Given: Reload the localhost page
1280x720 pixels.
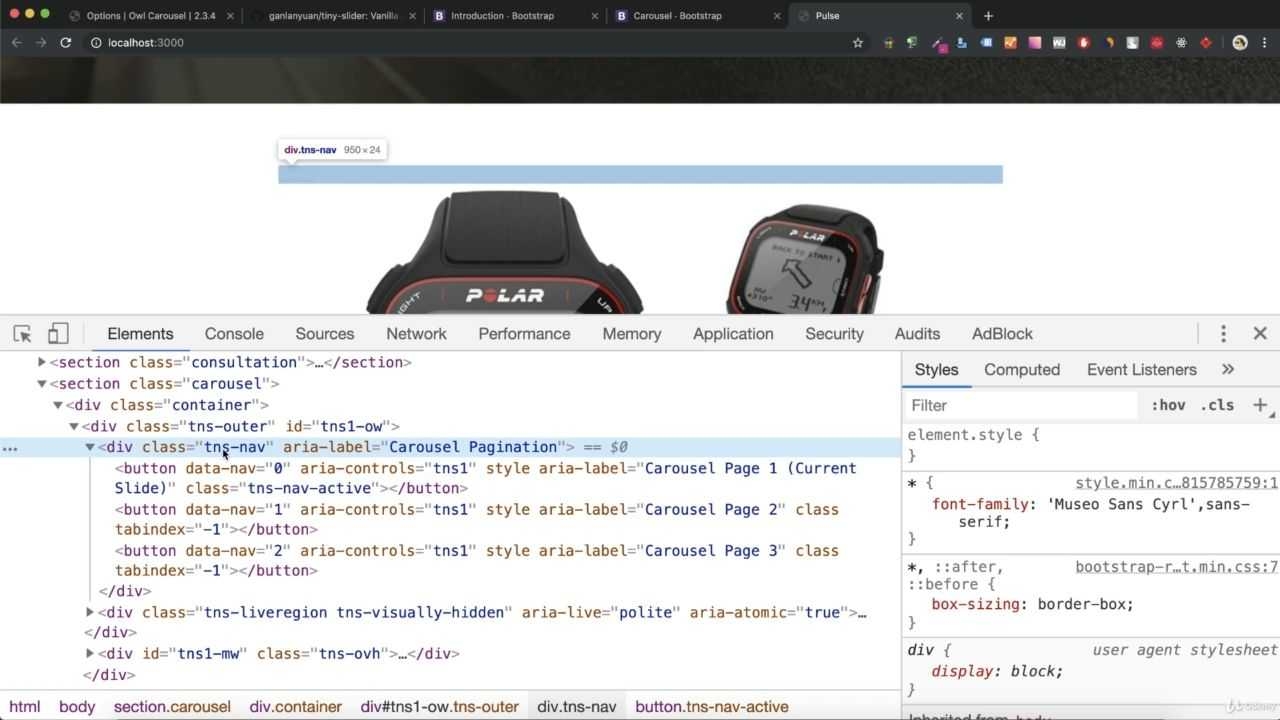Looking at the screenshot, I should (66, 43).
